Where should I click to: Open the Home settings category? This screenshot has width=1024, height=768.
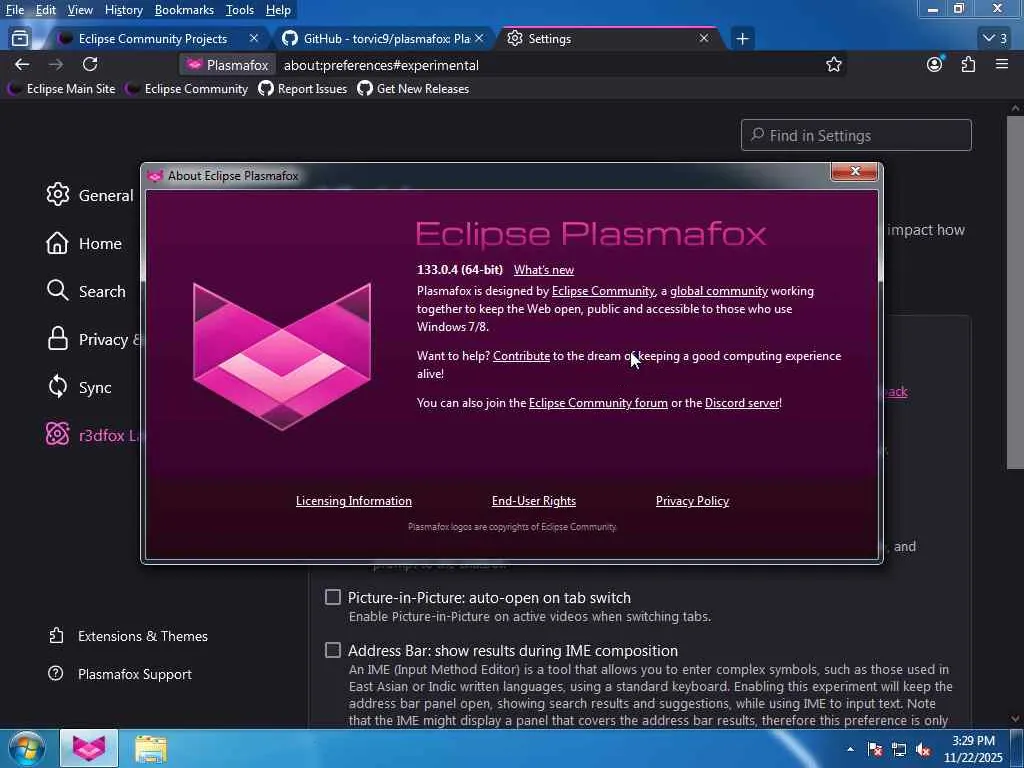[84, 243]
